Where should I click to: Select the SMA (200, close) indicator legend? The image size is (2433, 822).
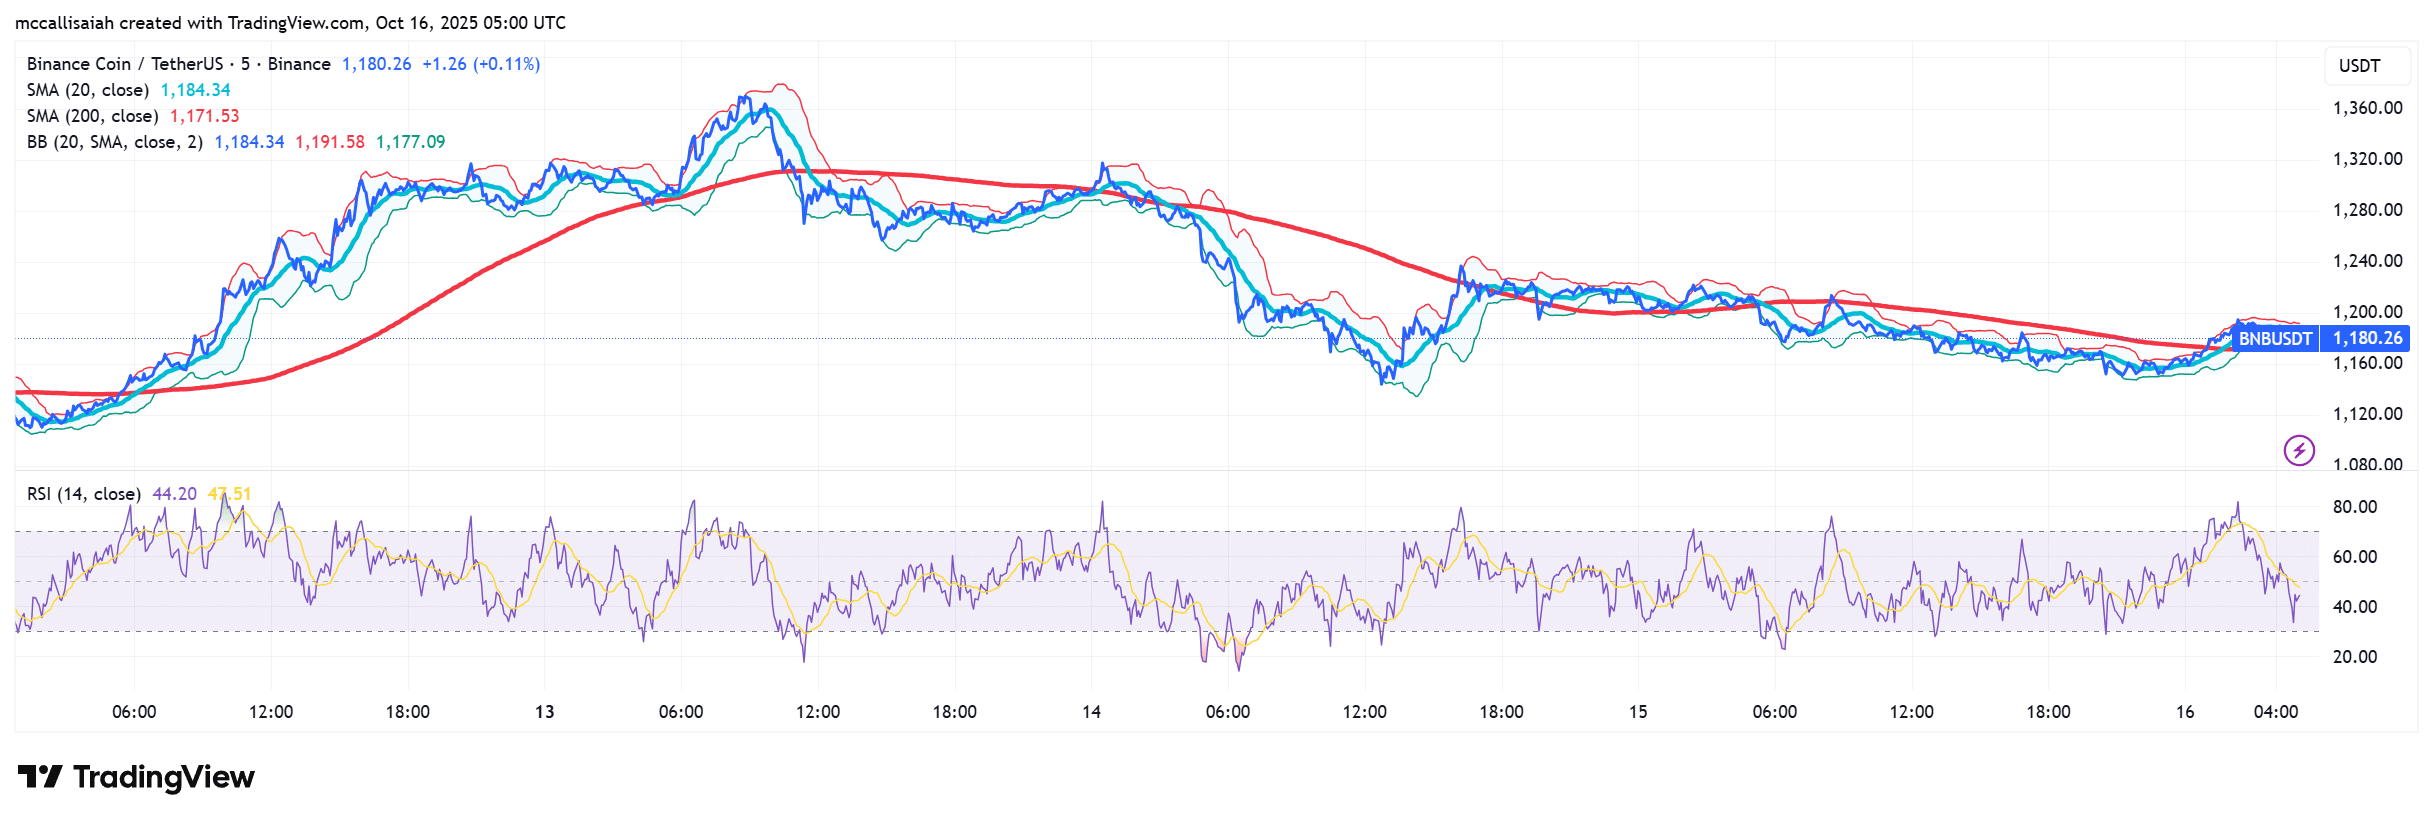[x=92, y=116]
